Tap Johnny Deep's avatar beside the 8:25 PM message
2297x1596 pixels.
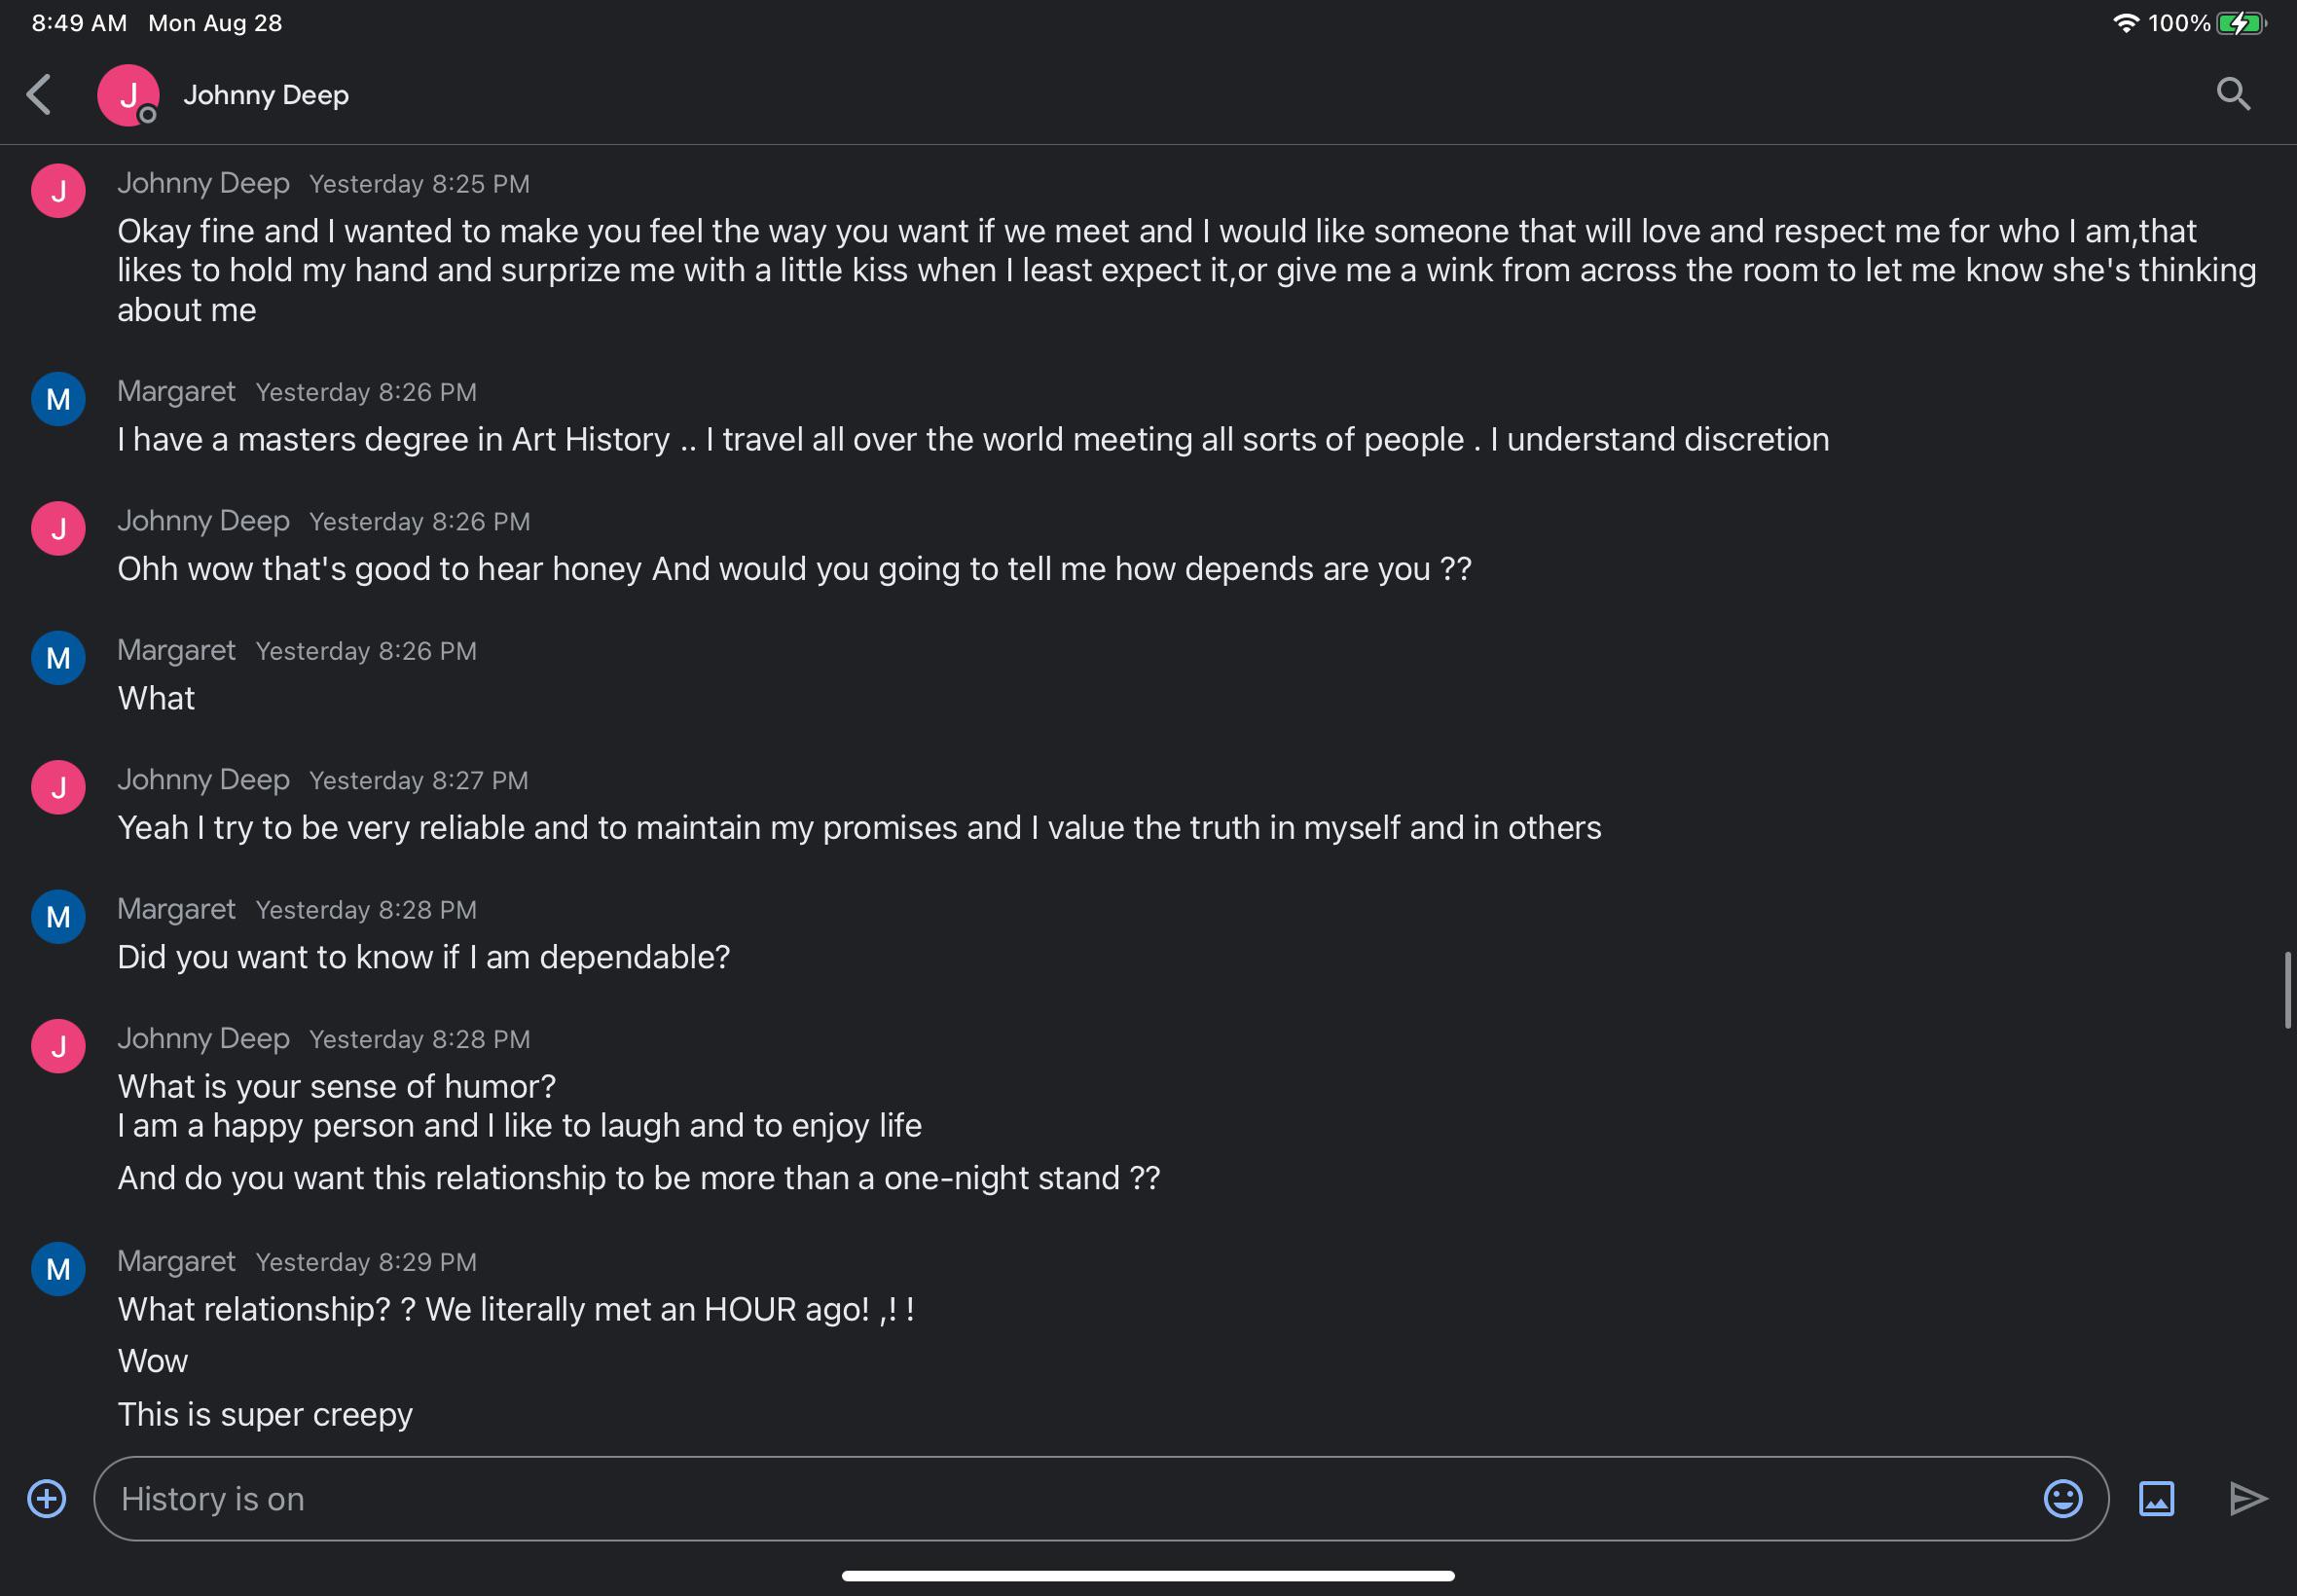click(x=57, y=190)
